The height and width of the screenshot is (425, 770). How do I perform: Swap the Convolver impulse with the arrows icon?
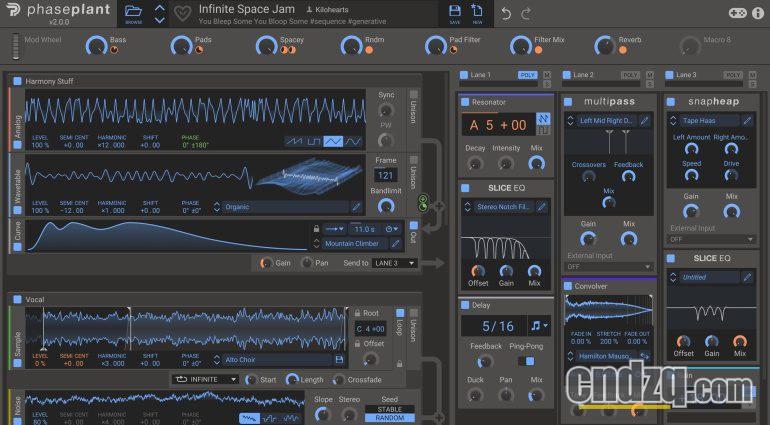tap(644, 356)
